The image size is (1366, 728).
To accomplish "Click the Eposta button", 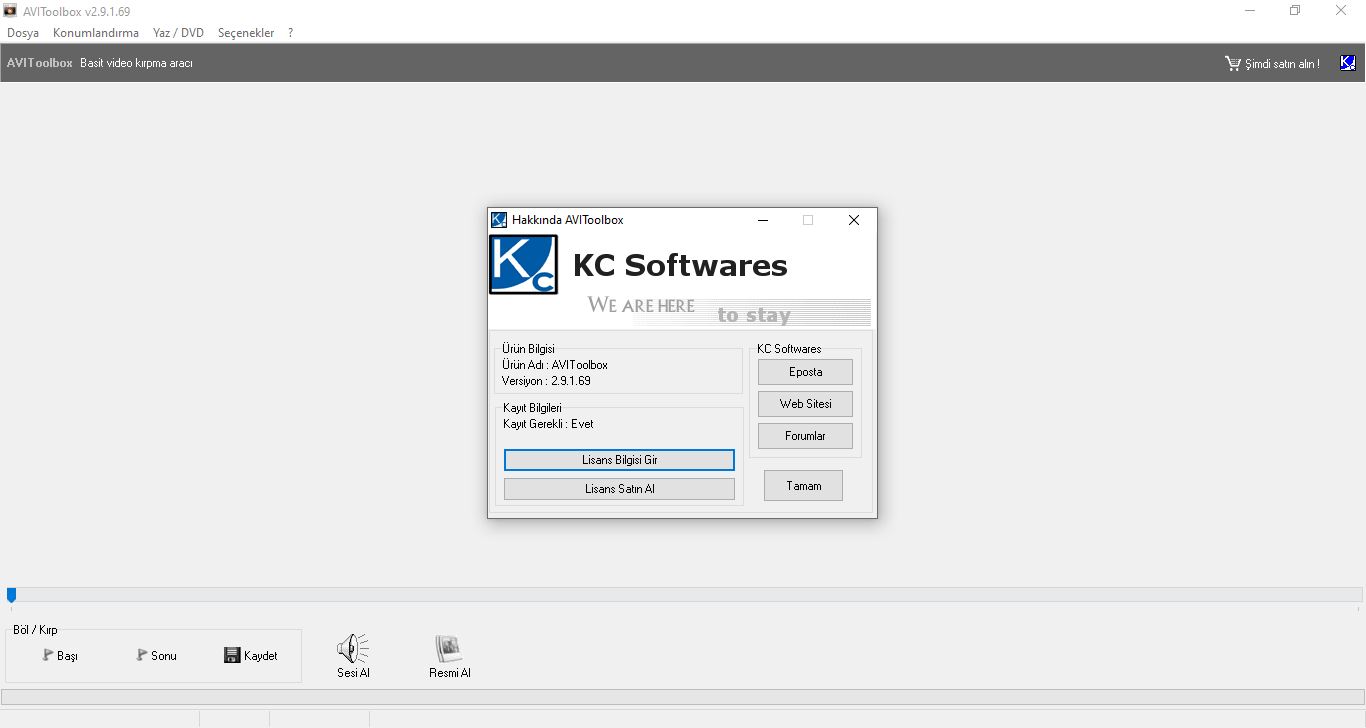I will [x=805, y=372].
